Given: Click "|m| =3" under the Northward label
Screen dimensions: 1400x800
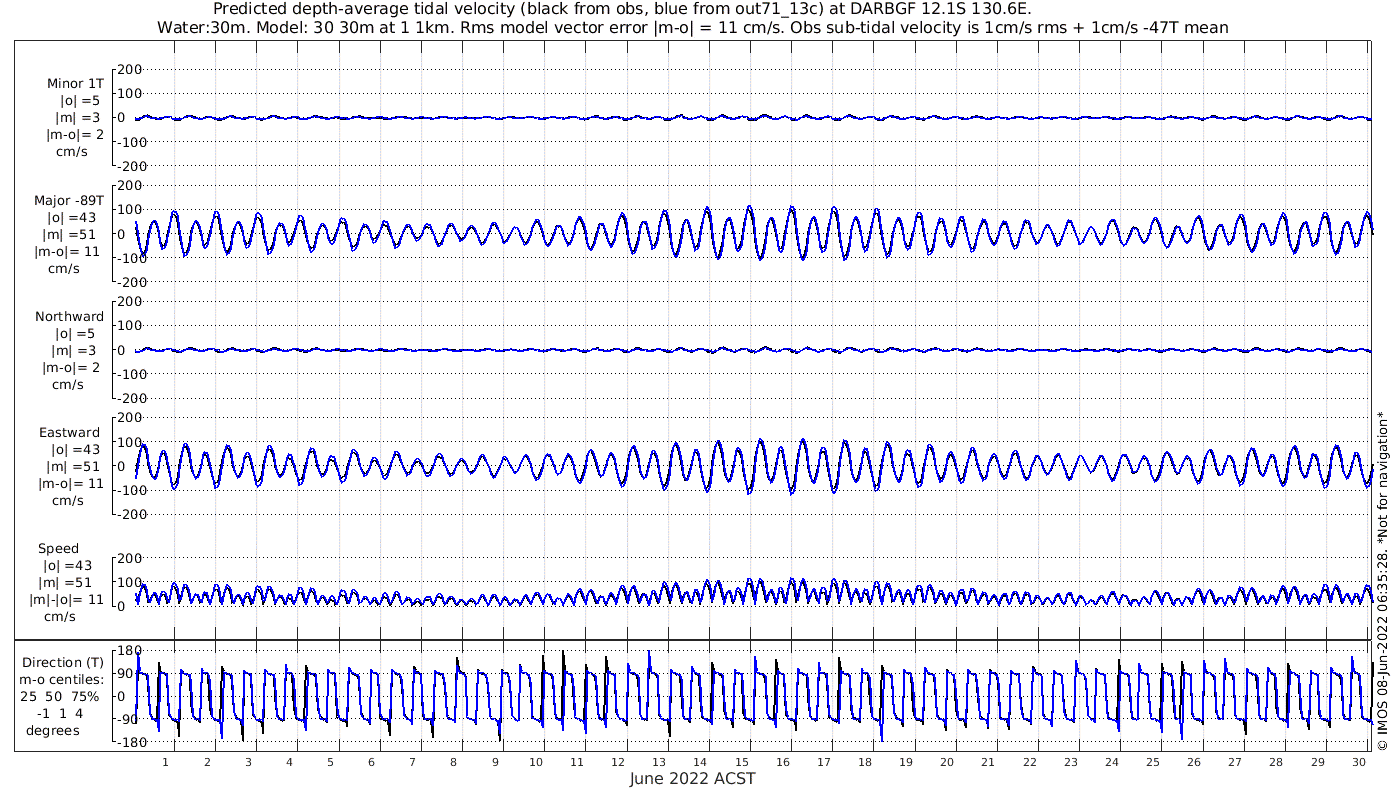Looking at the screenshot, I should tap(76, 351).
